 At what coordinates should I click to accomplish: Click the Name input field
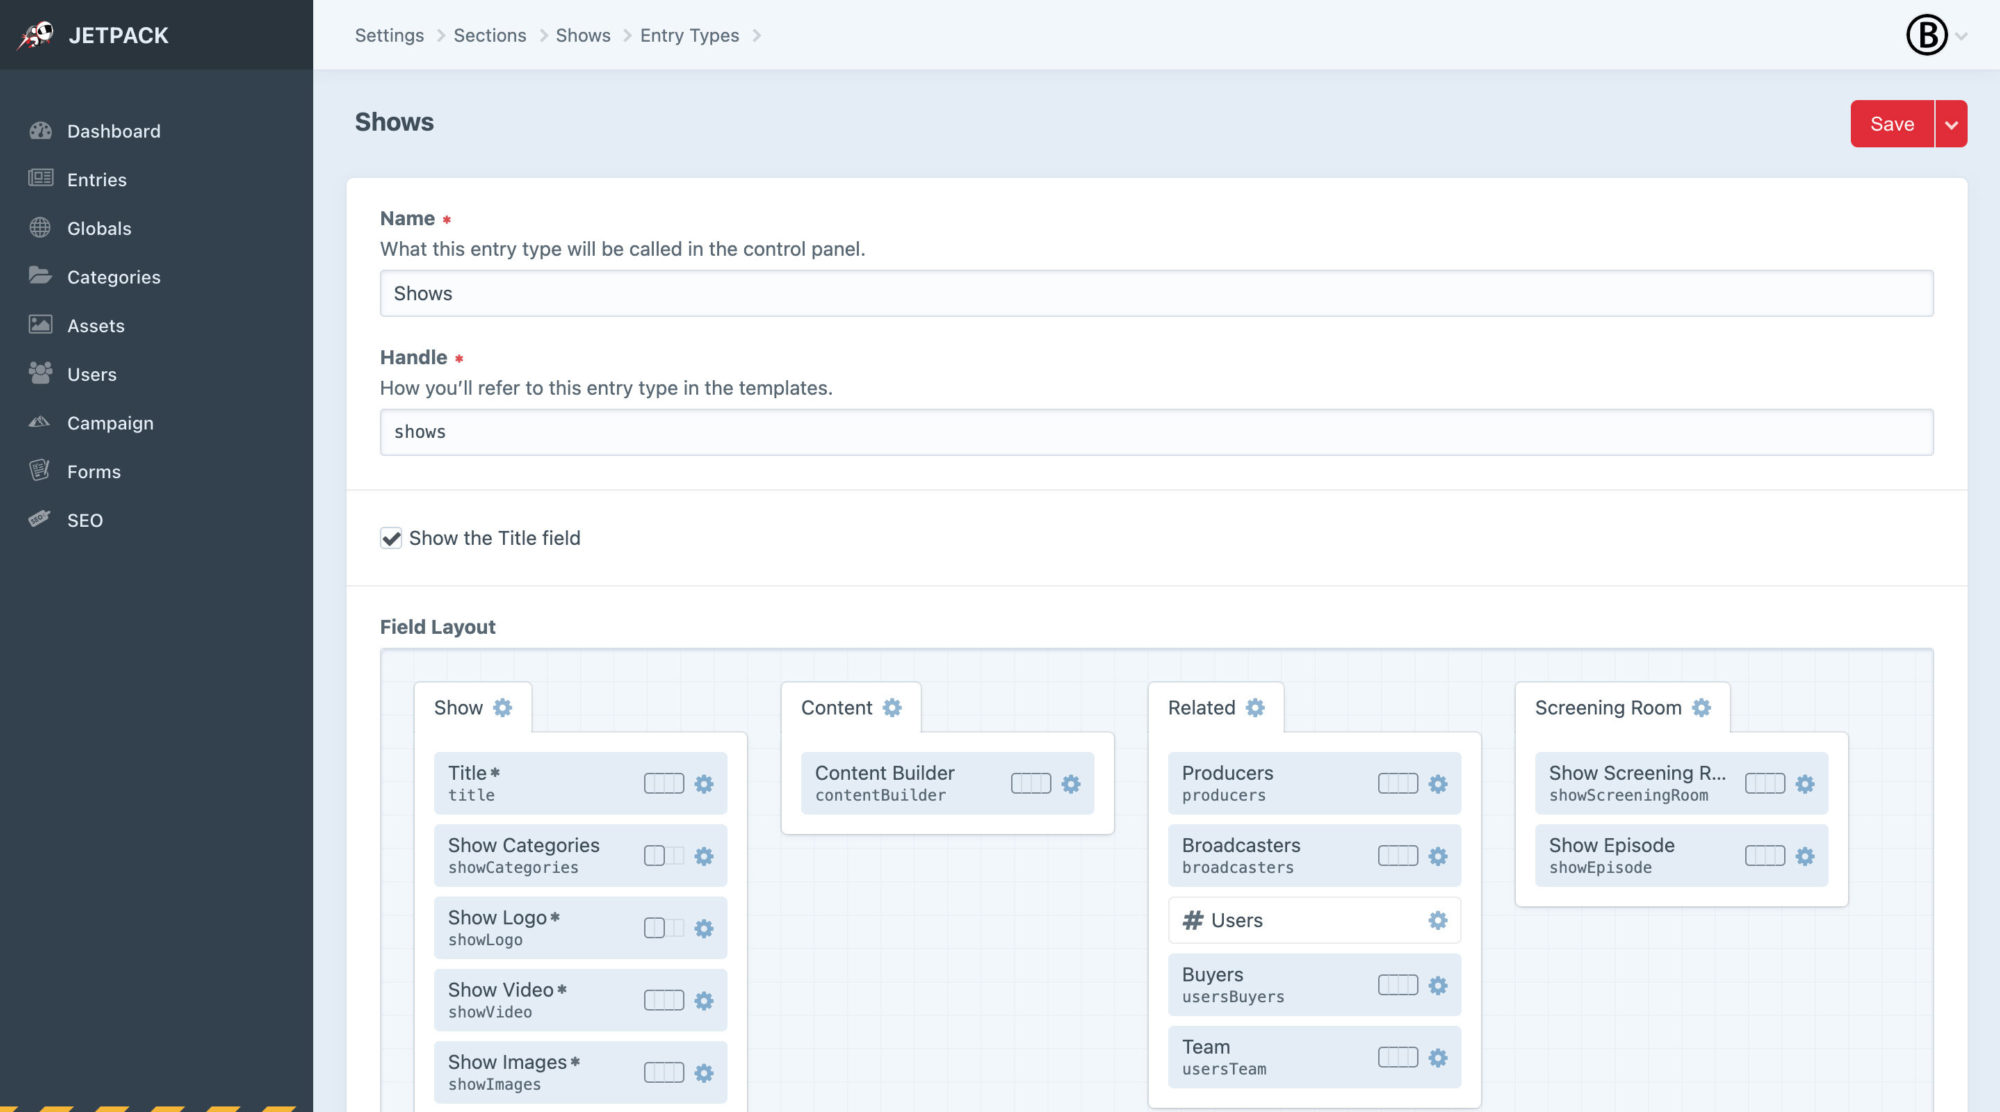pos(1157,293)
